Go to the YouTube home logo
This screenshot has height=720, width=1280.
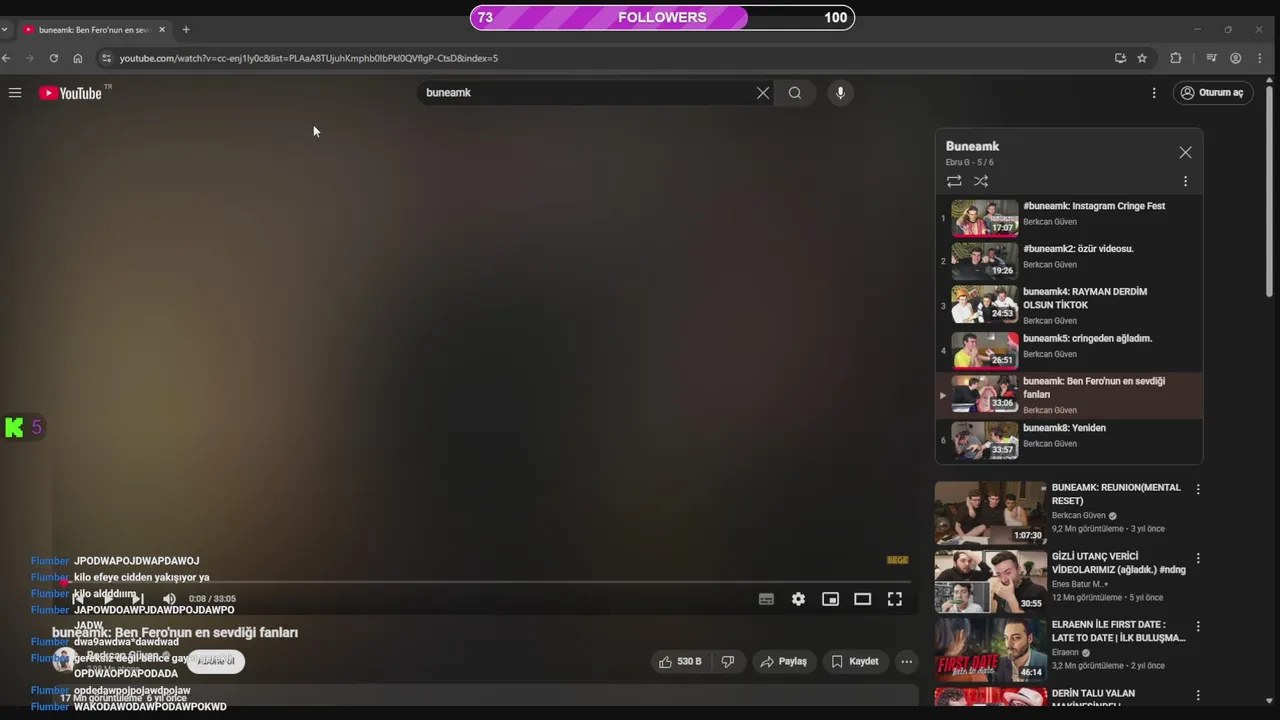71,93
